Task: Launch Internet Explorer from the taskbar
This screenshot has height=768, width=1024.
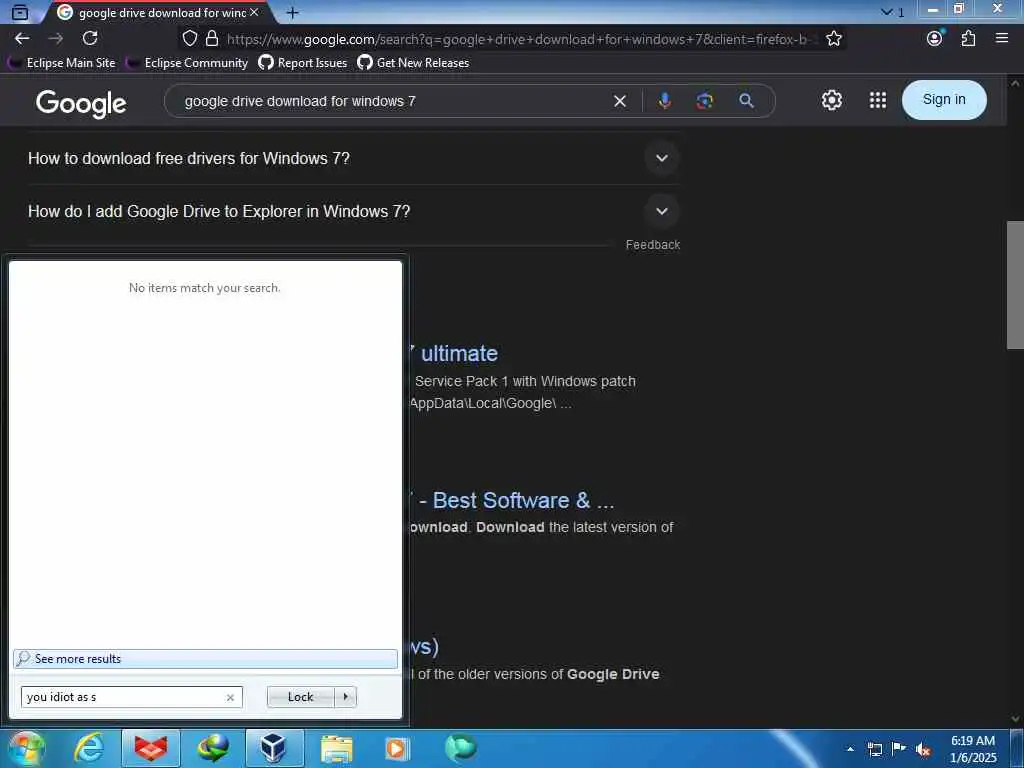Action: pos(89,748)
